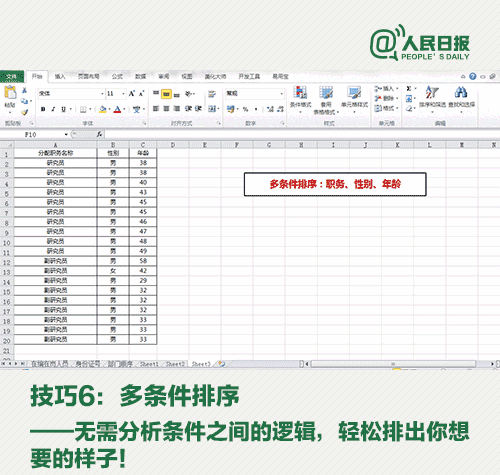
Task: Switch to the Sheet1 worksheet tab
Action: [x=149, y=364]
